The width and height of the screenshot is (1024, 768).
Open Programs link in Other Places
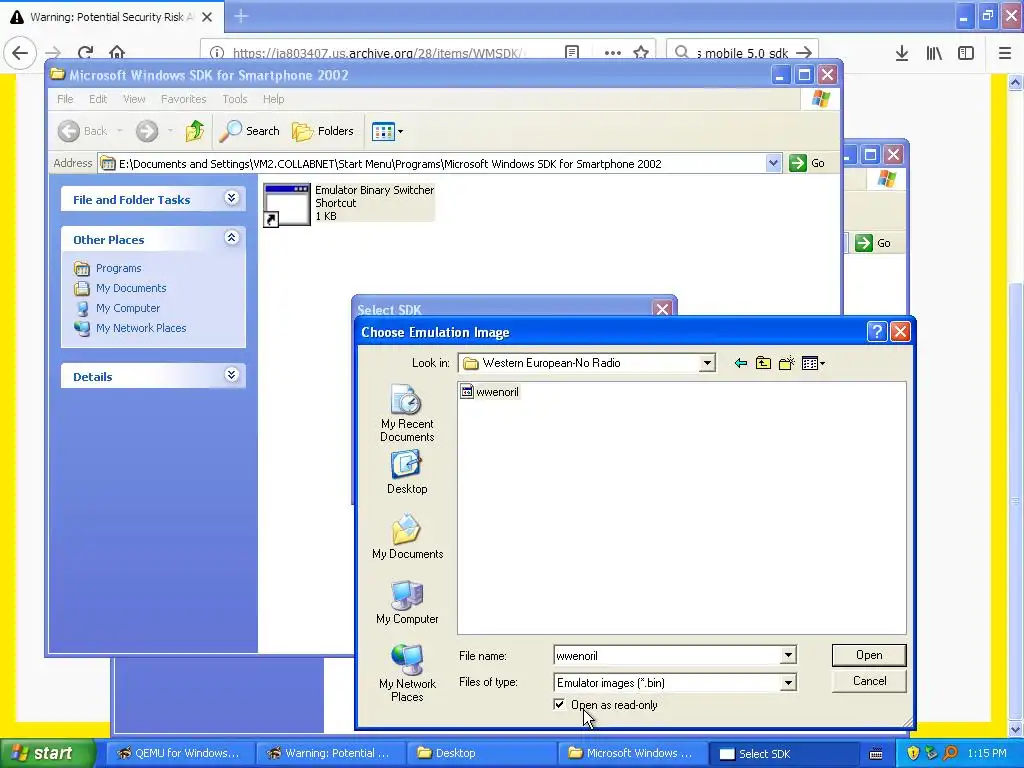click(118, 268)
